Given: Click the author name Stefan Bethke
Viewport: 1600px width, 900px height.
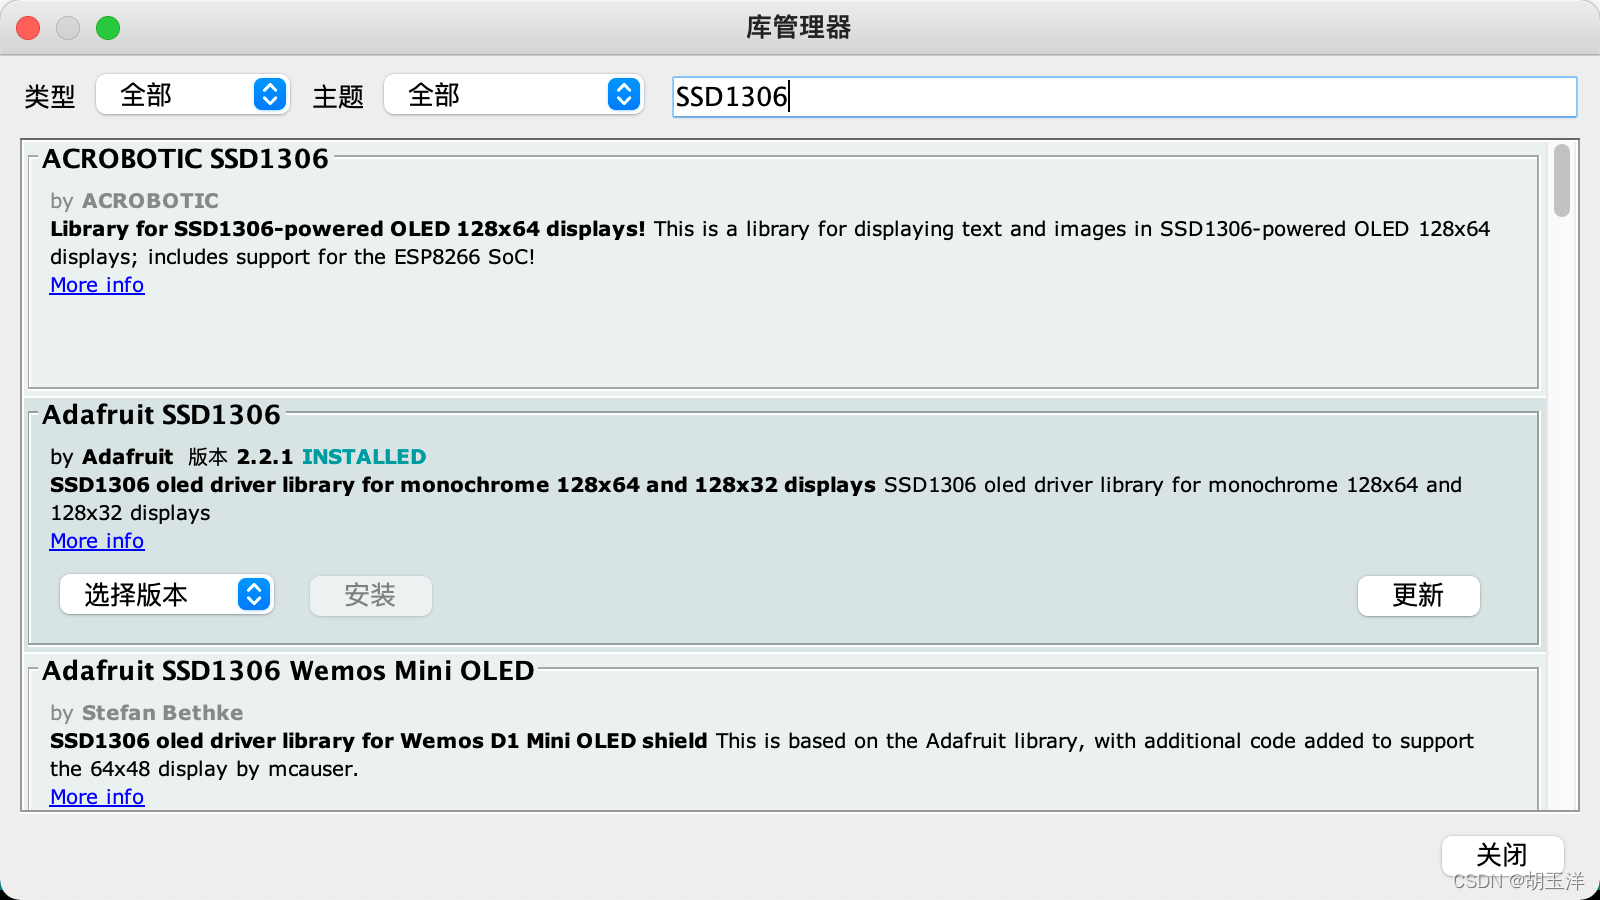Looking at the screenshot, I should click(162, 713).
